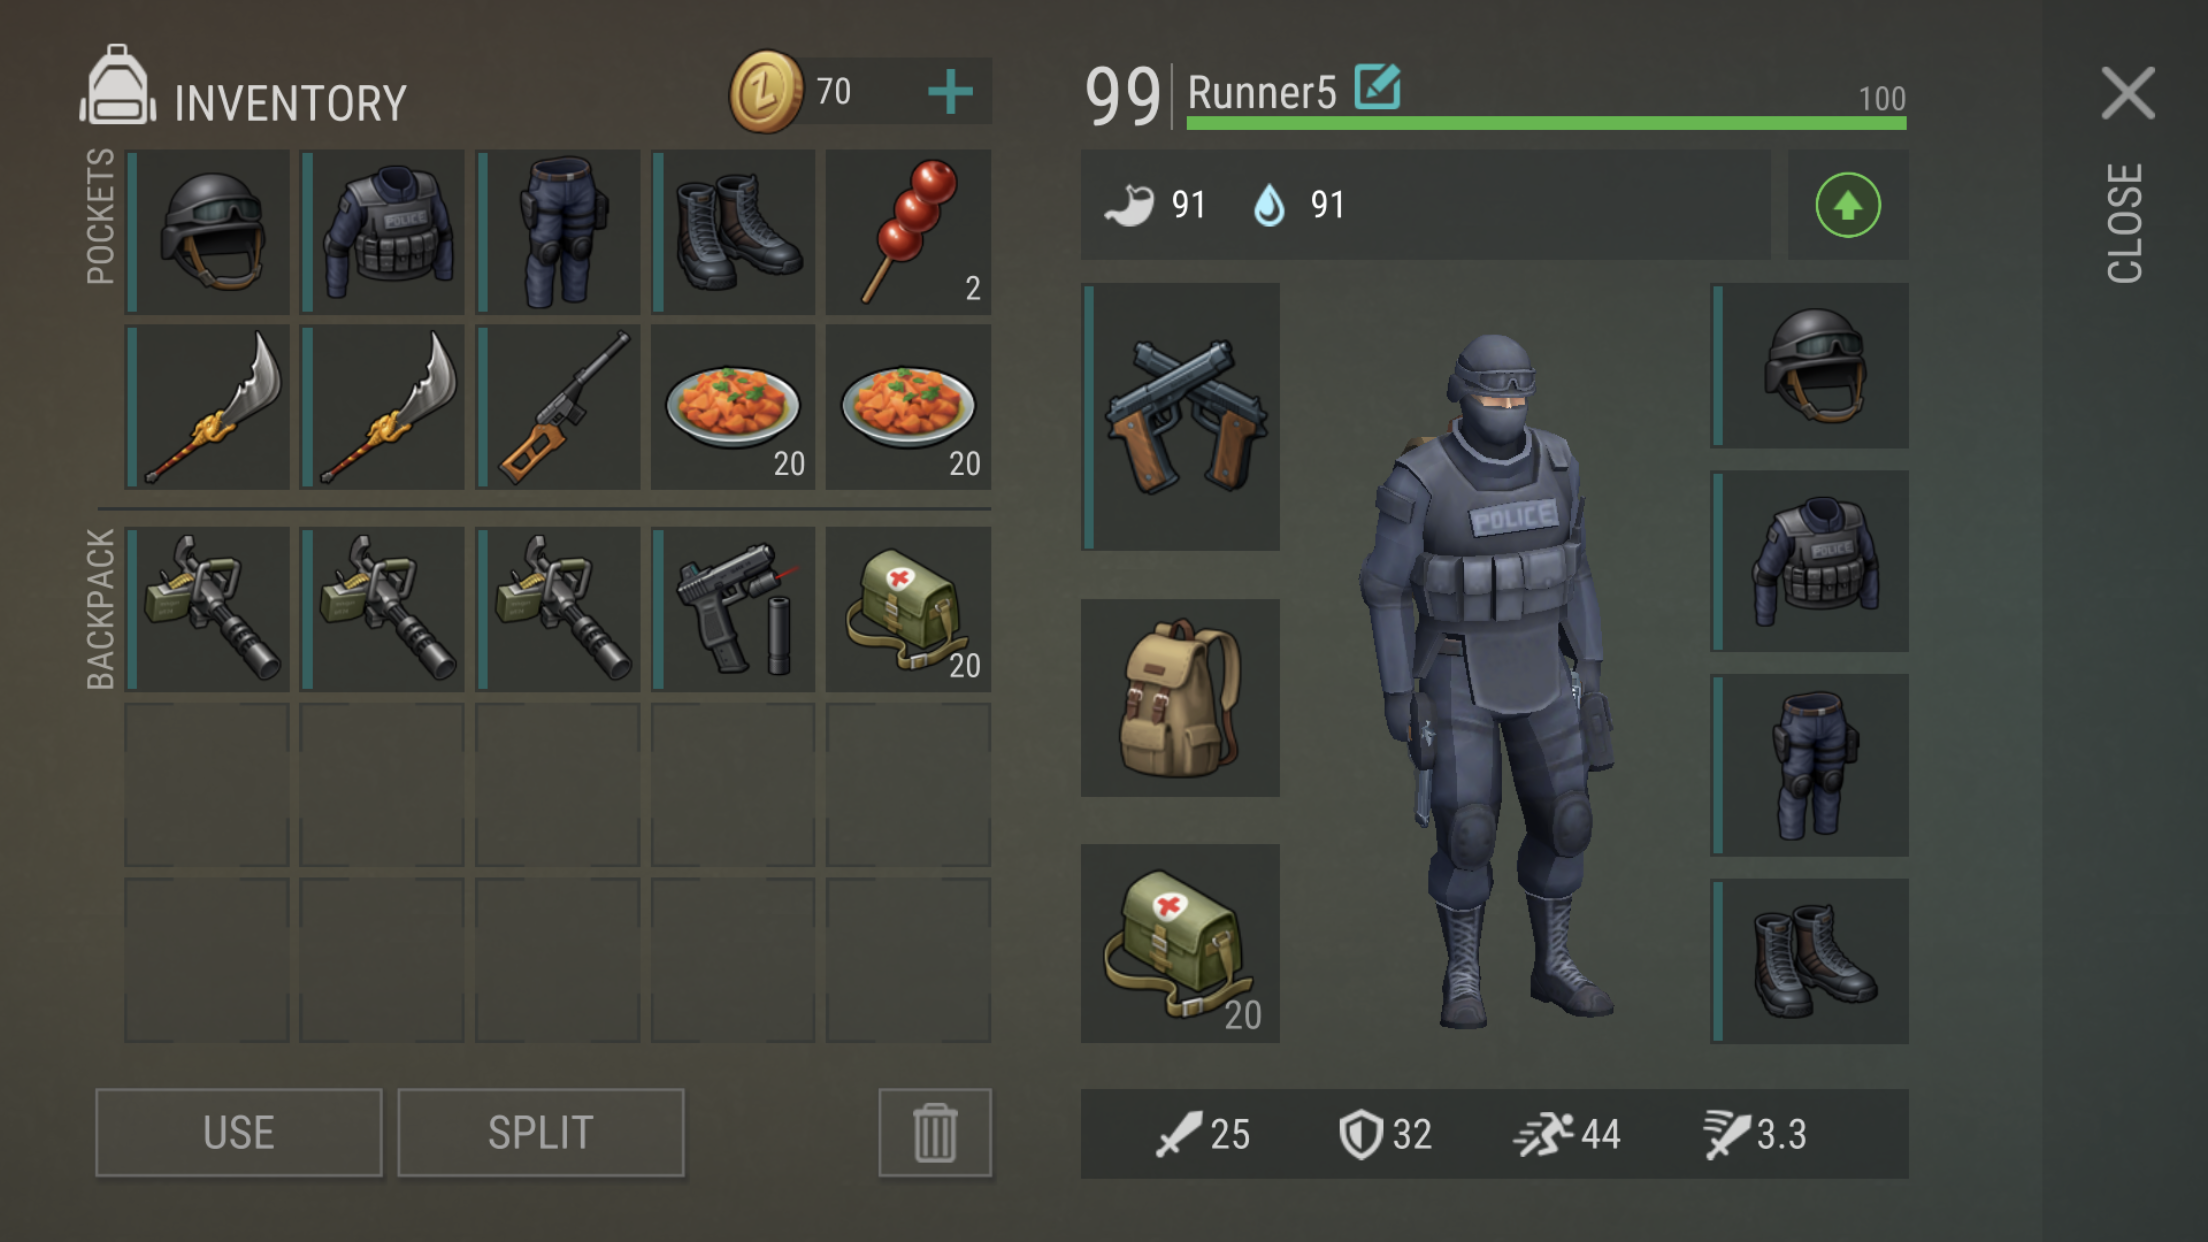Tap the equipped boots slot
Image resolution: width=2208 pixels, height=1242 pixels.
[1810, 962]
